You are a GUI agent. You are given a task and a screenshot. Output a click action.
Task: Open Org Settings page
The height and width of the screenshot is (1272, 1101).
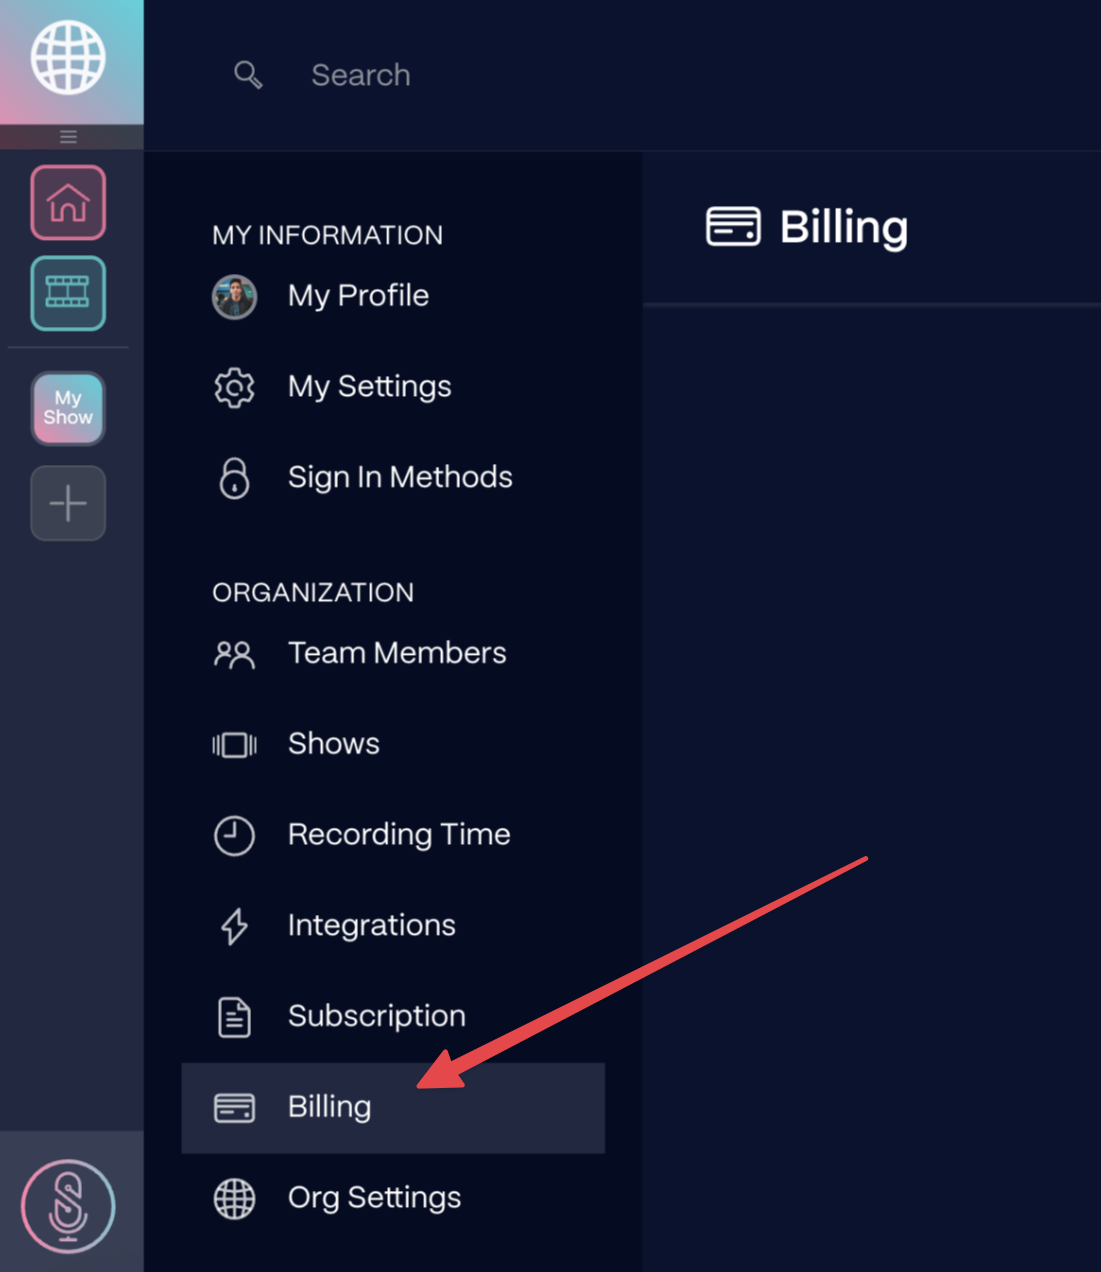tap(393, 1198)
